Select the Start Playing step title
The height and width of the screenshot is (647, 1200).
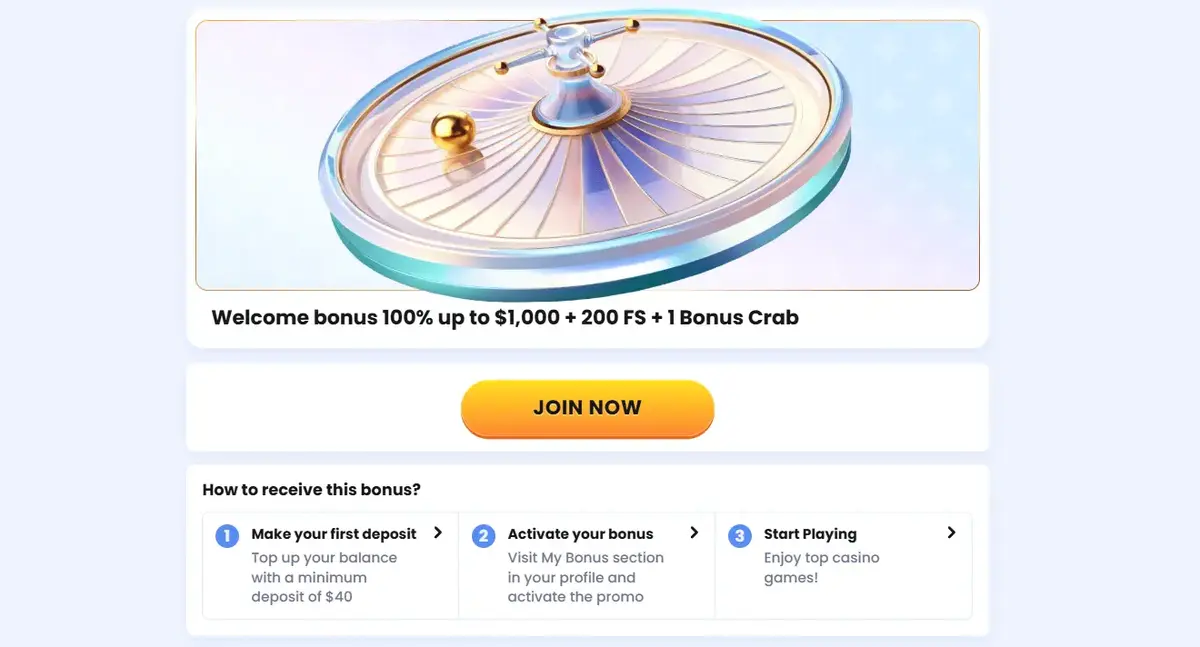(810, 534)
